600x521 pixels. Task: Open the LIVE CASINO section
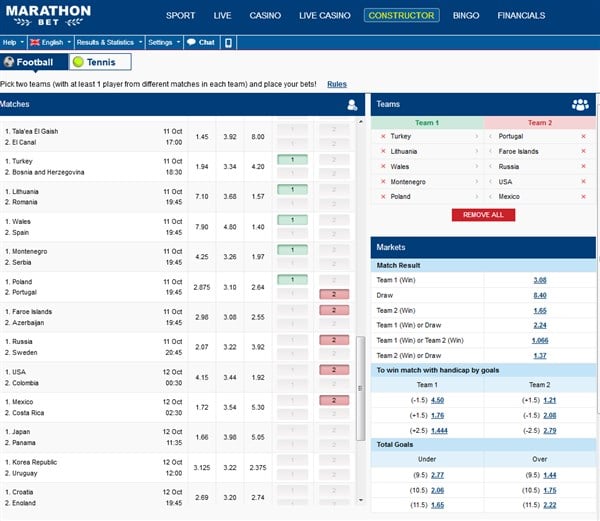(x=324, y=16)
